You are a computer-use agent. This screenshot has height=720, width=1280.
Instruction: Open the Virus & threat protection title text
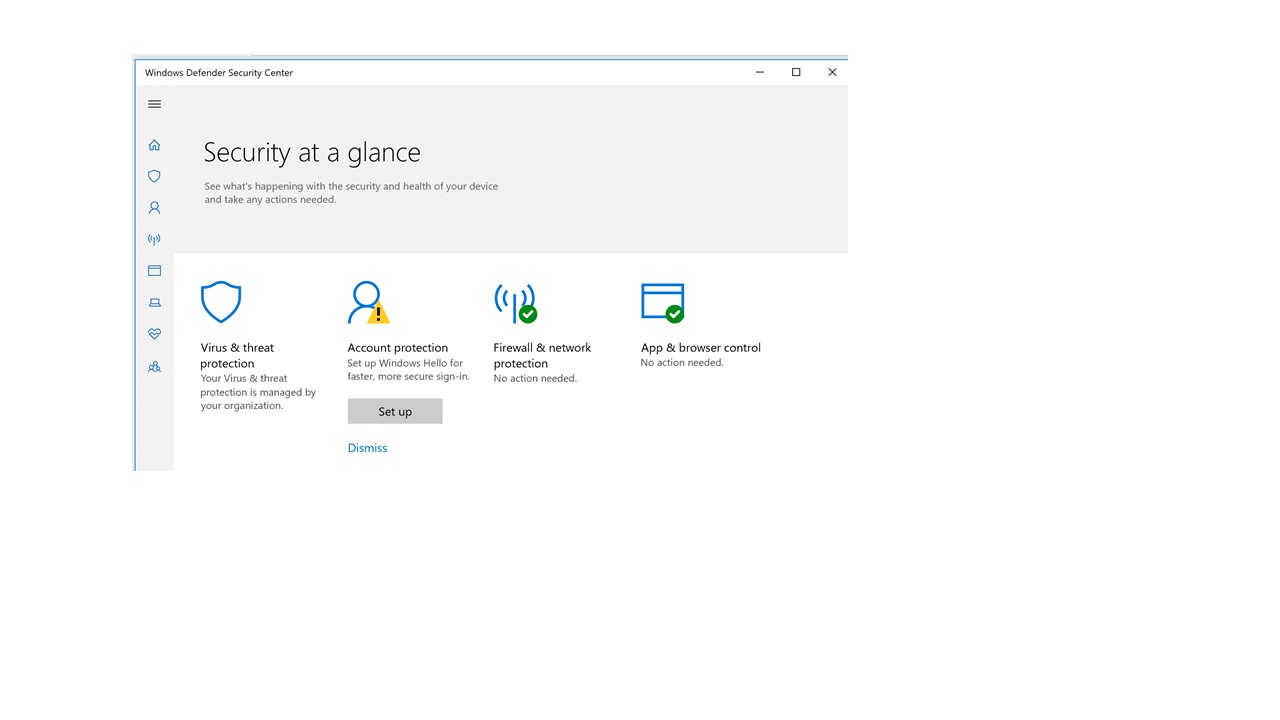coord(237,356)
